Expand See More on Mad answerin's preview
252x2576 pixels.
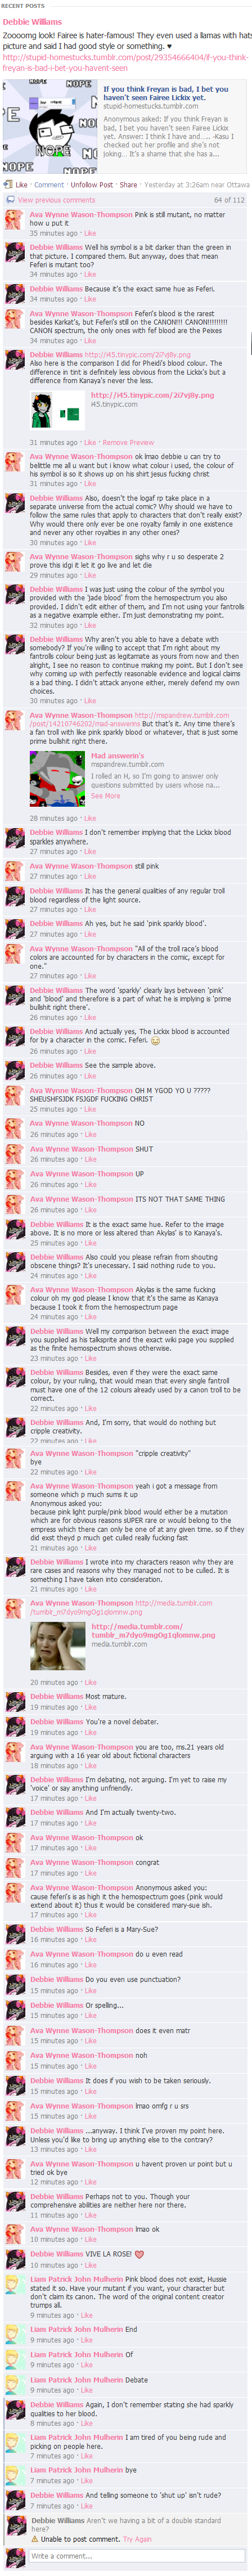[105, 796]
